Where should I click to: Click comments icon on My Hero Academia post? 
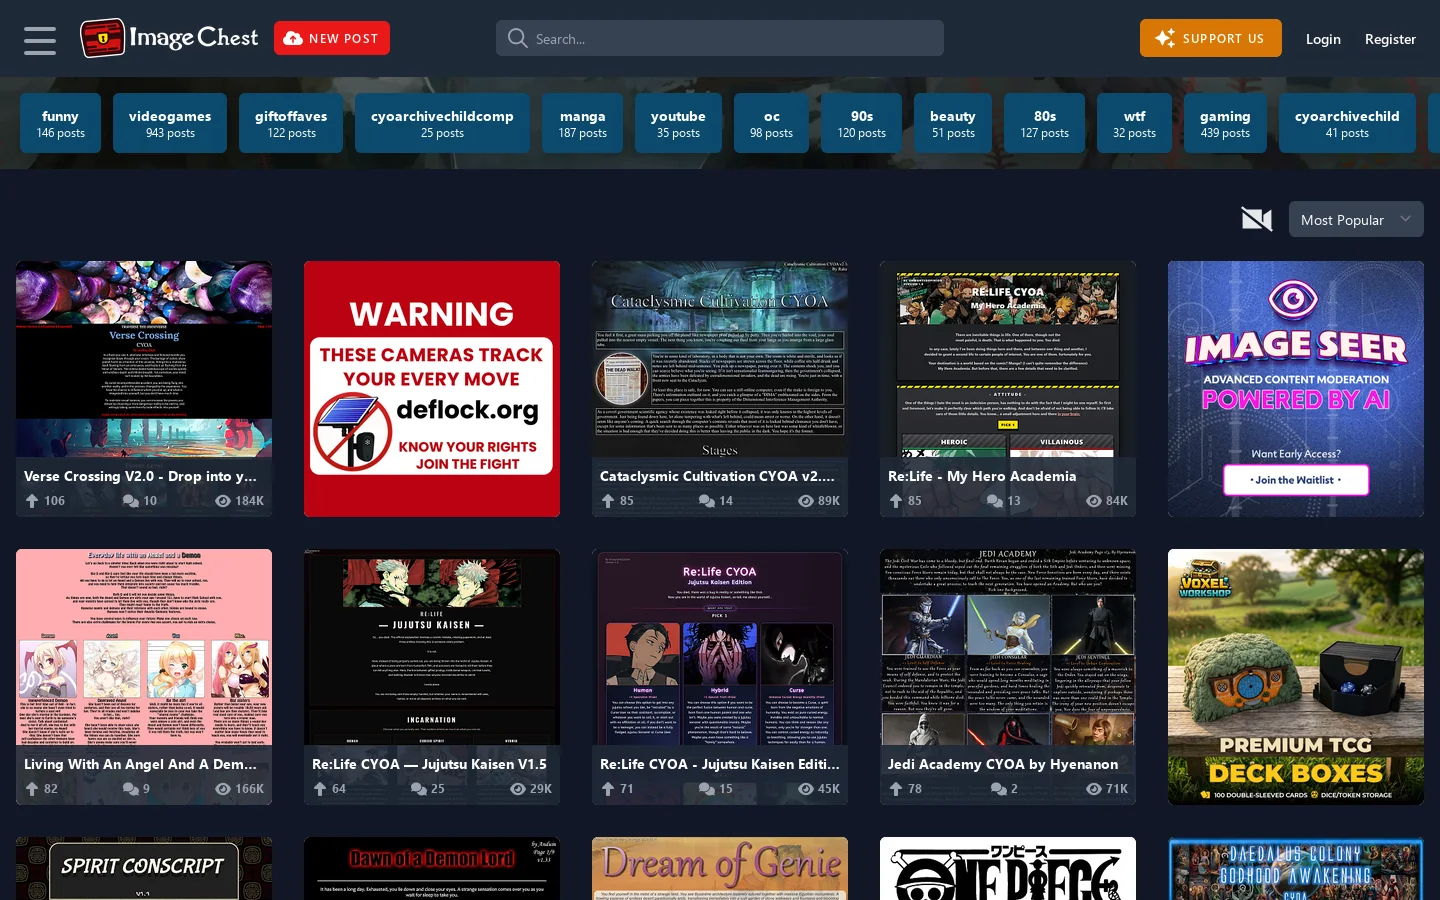(995, 501)
